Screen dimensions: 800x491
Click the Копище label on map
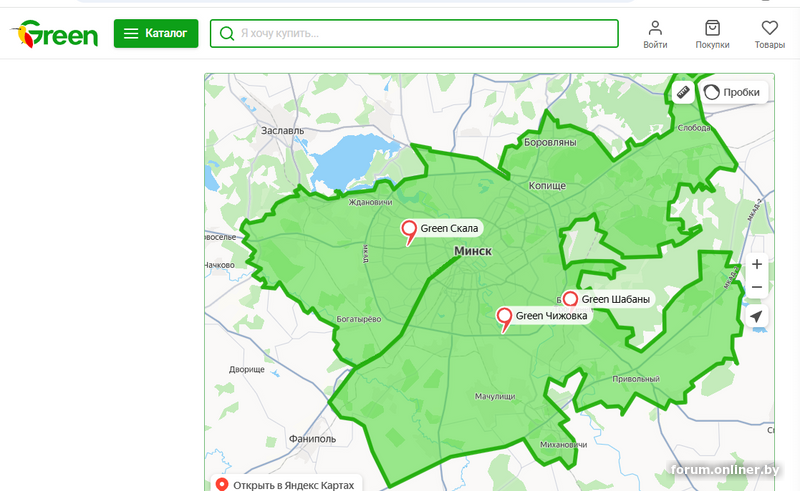tap(547, 186)
